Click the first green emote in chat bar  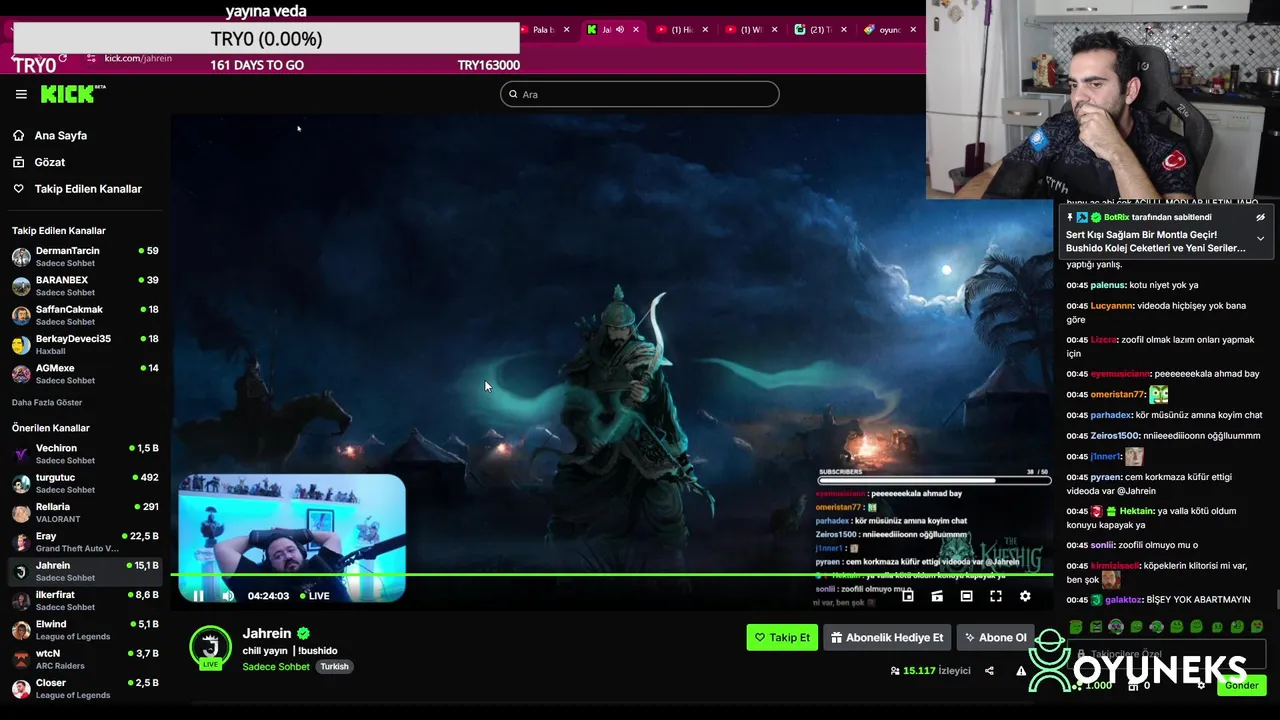tap(1076, 627)
